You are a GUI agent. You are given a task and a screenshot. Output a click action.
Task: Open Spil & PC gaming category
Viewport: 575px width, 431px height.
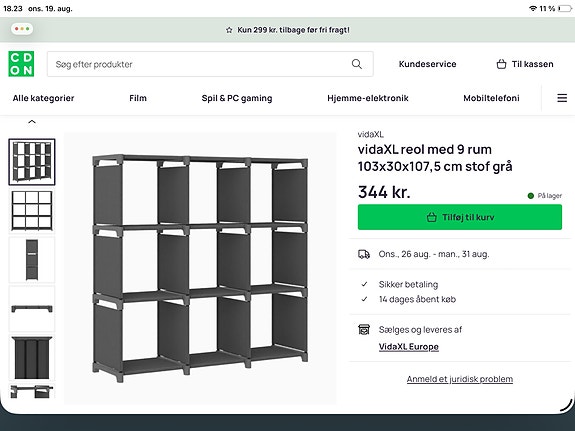click(237, 98)
